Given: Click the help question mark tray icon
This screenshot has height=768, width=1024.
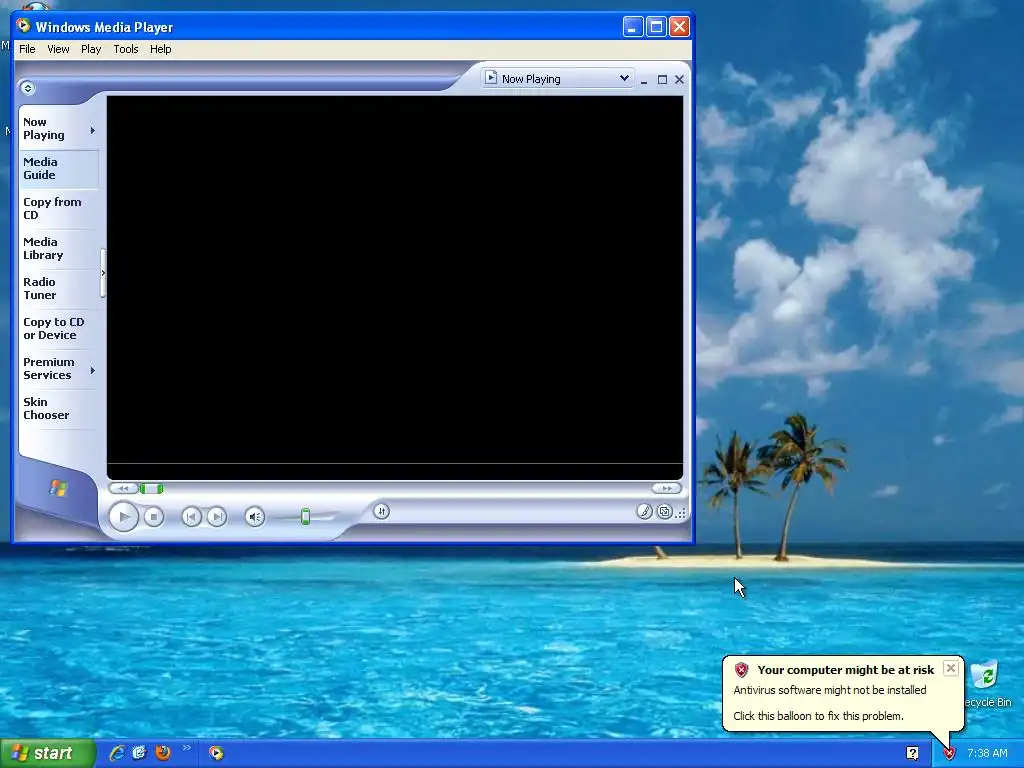Looking at the screenshot, I should (912, 754).
